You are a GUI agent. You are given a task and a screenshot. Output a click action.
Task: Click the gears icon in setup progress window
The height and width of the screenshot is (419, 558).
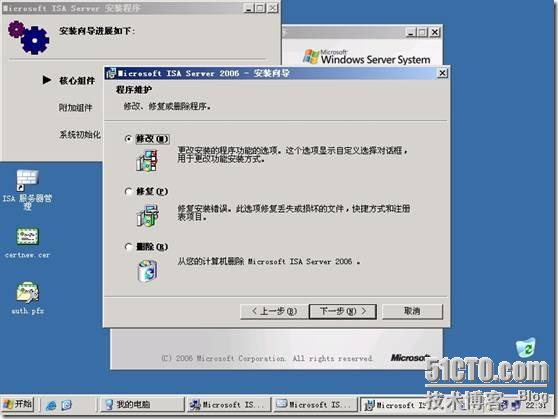(28, 37)
